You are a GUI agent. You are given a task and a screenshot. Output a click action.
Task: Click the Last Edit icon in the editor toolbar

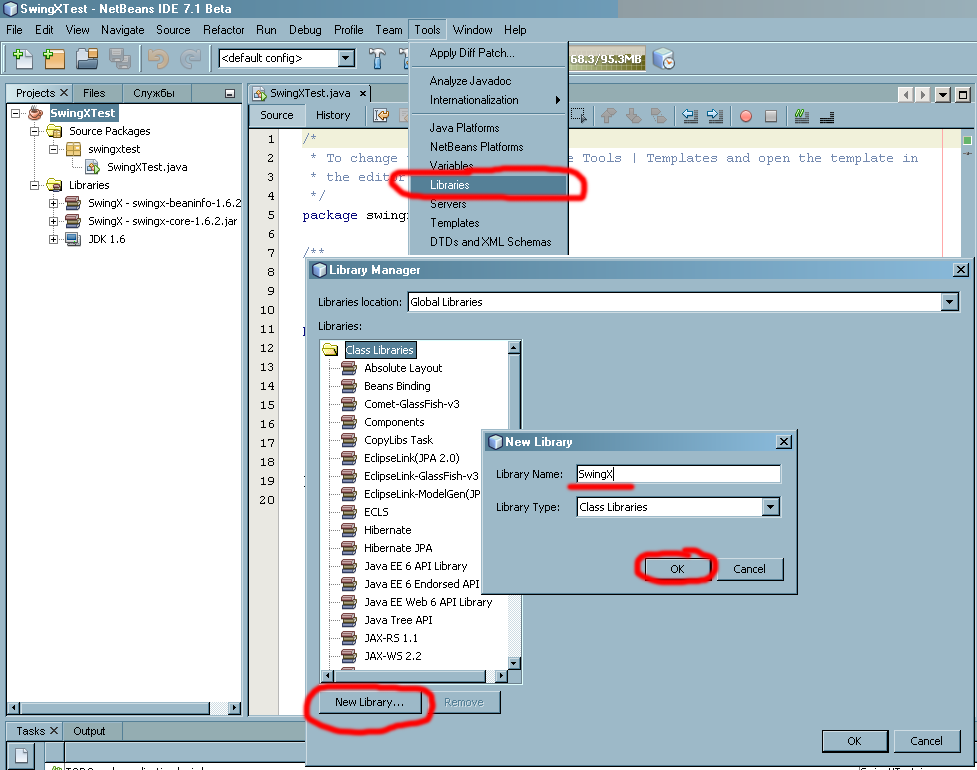tap(381, 115)
